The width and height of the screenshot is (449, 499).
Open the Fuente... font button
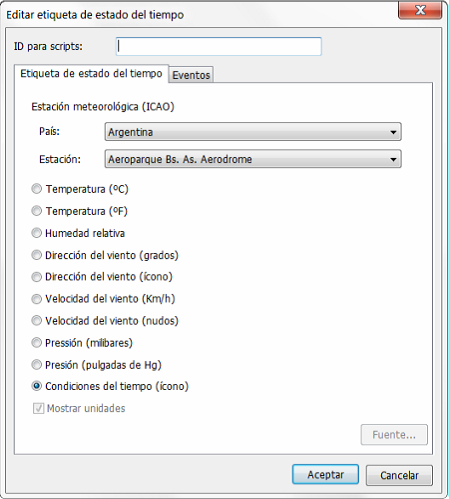click(x=394, y=435)
